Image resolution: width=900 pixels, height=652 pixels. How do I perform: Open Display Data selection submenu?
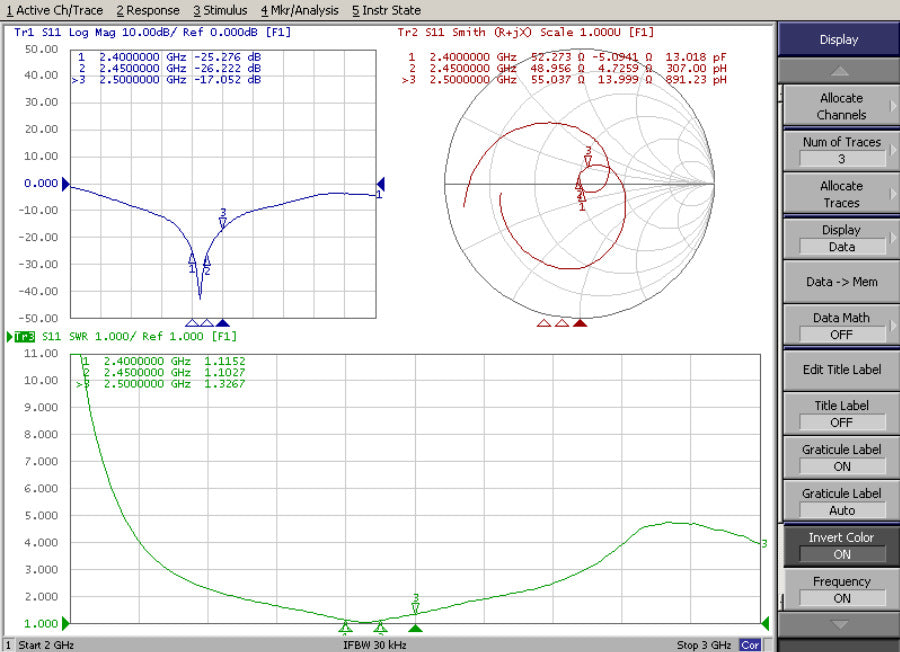(841, 238)
